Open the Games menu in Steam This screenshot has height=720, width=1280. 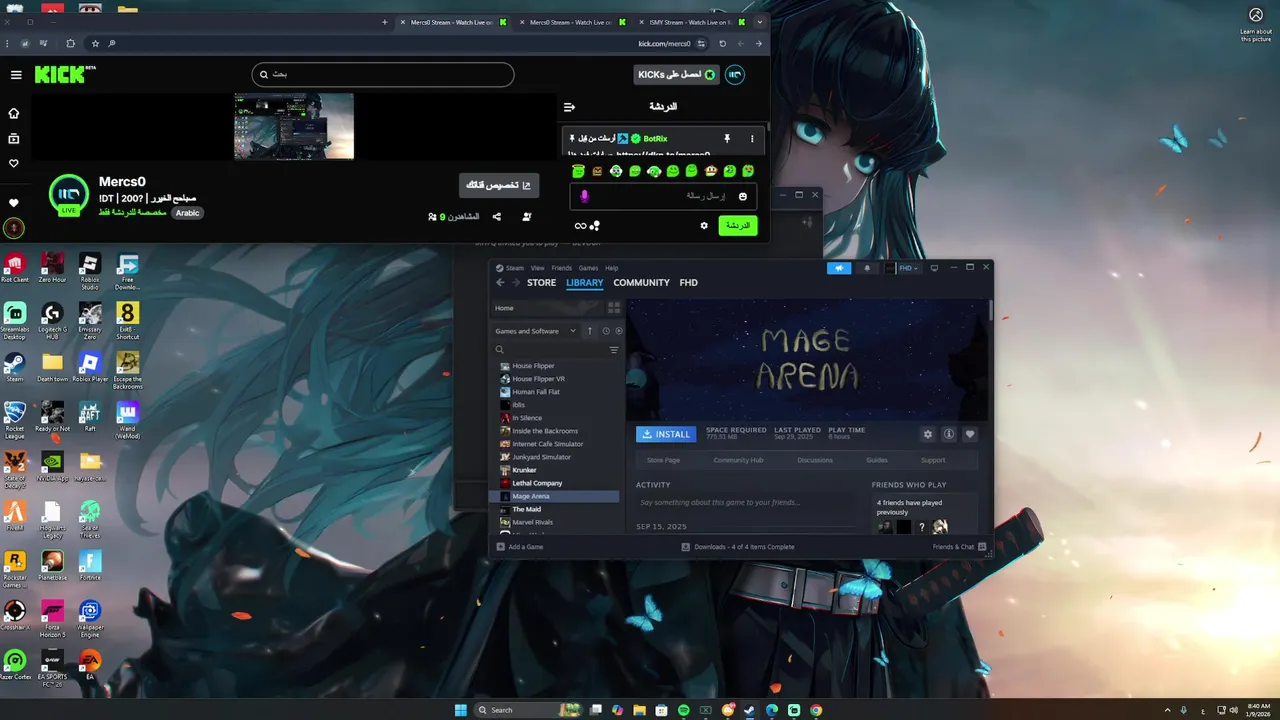588,268
